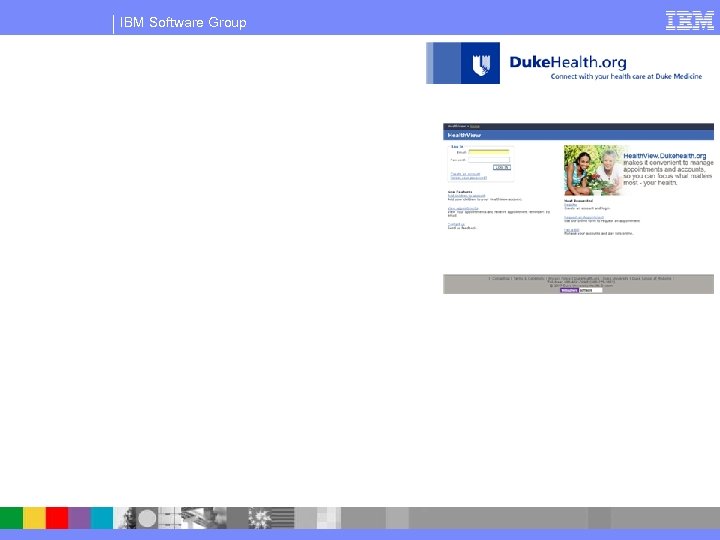The image size is (720, 540).
Task: Click the DukeHealth.org title text
Action: [568, 62]
